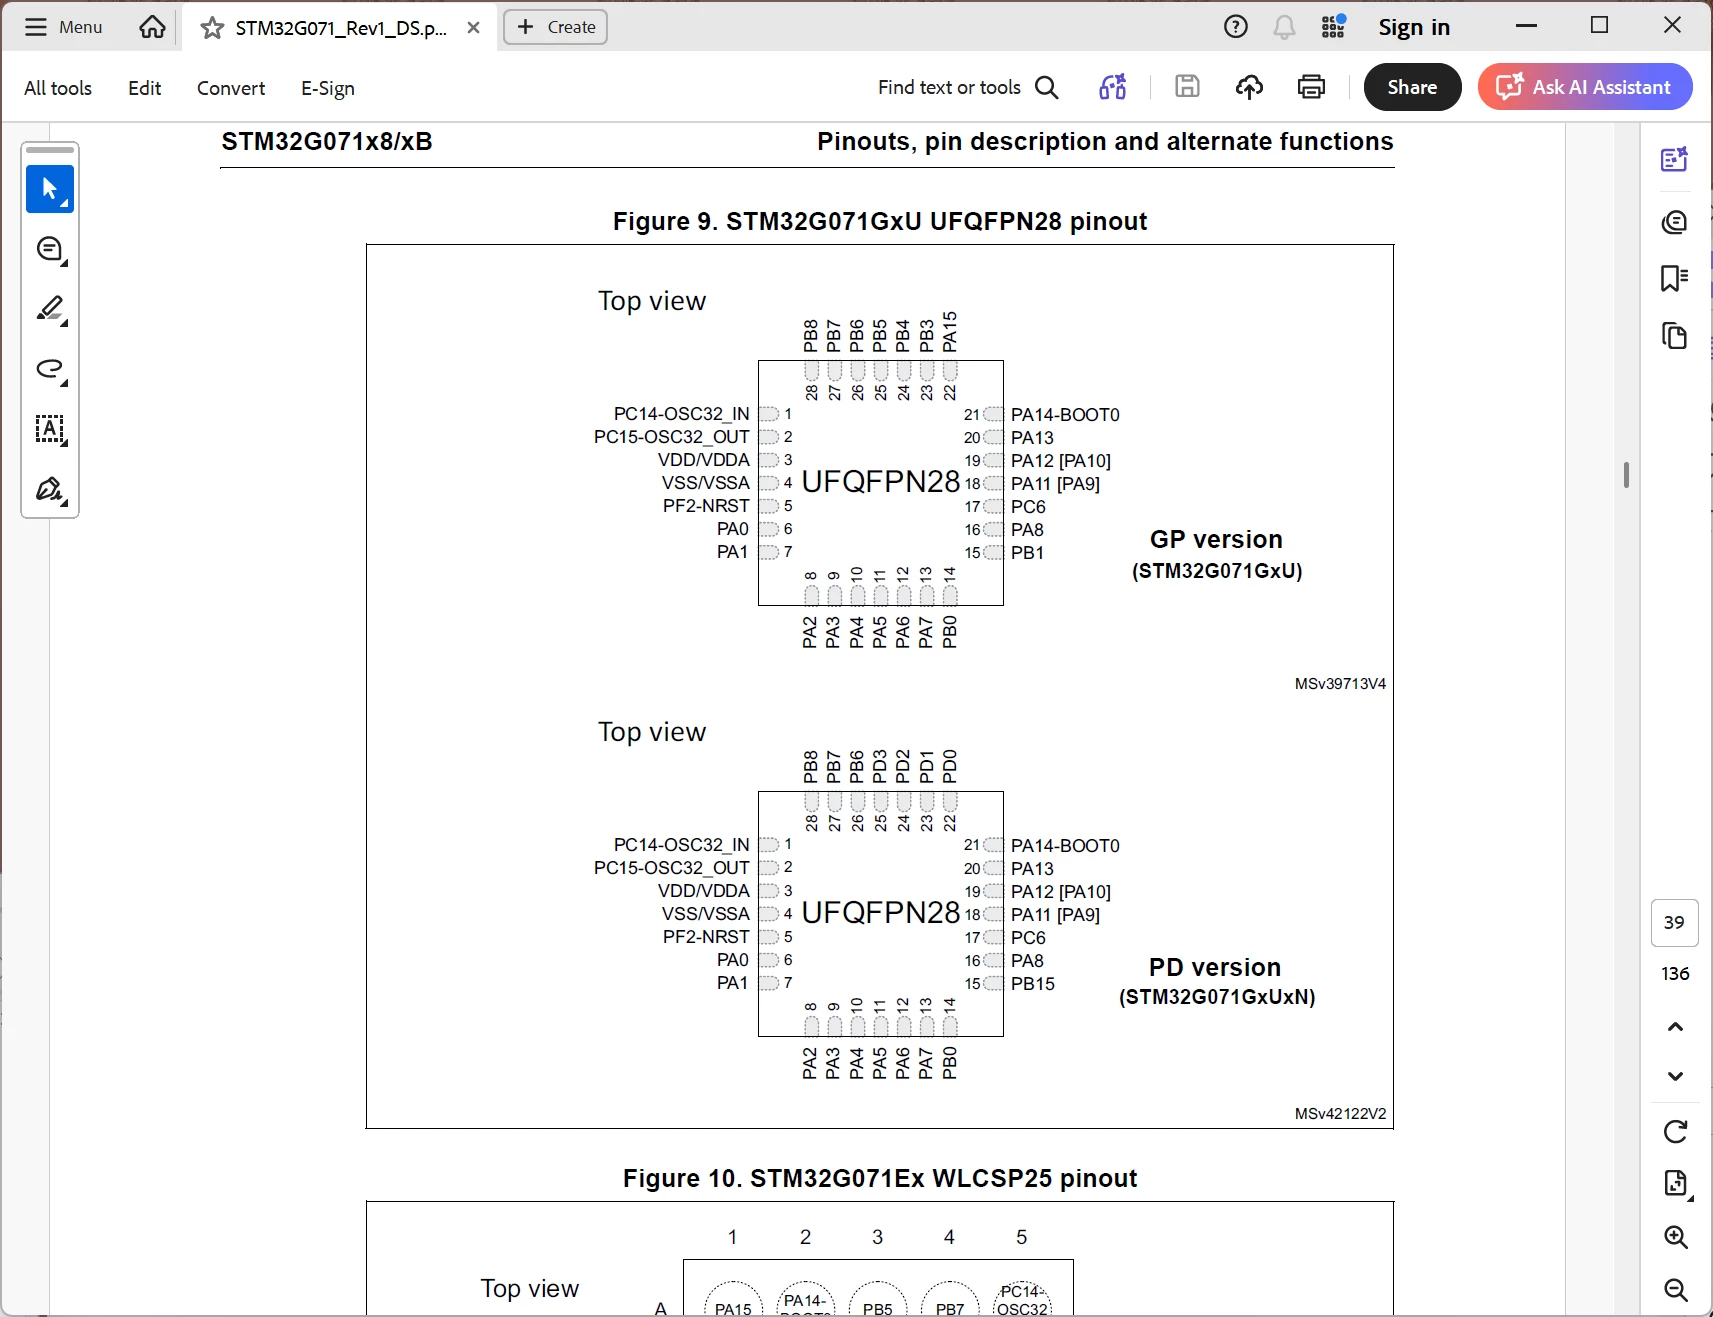The image size is (1713, 1317).
Task: Go to next page arrow
Action: (1675, 1076)
